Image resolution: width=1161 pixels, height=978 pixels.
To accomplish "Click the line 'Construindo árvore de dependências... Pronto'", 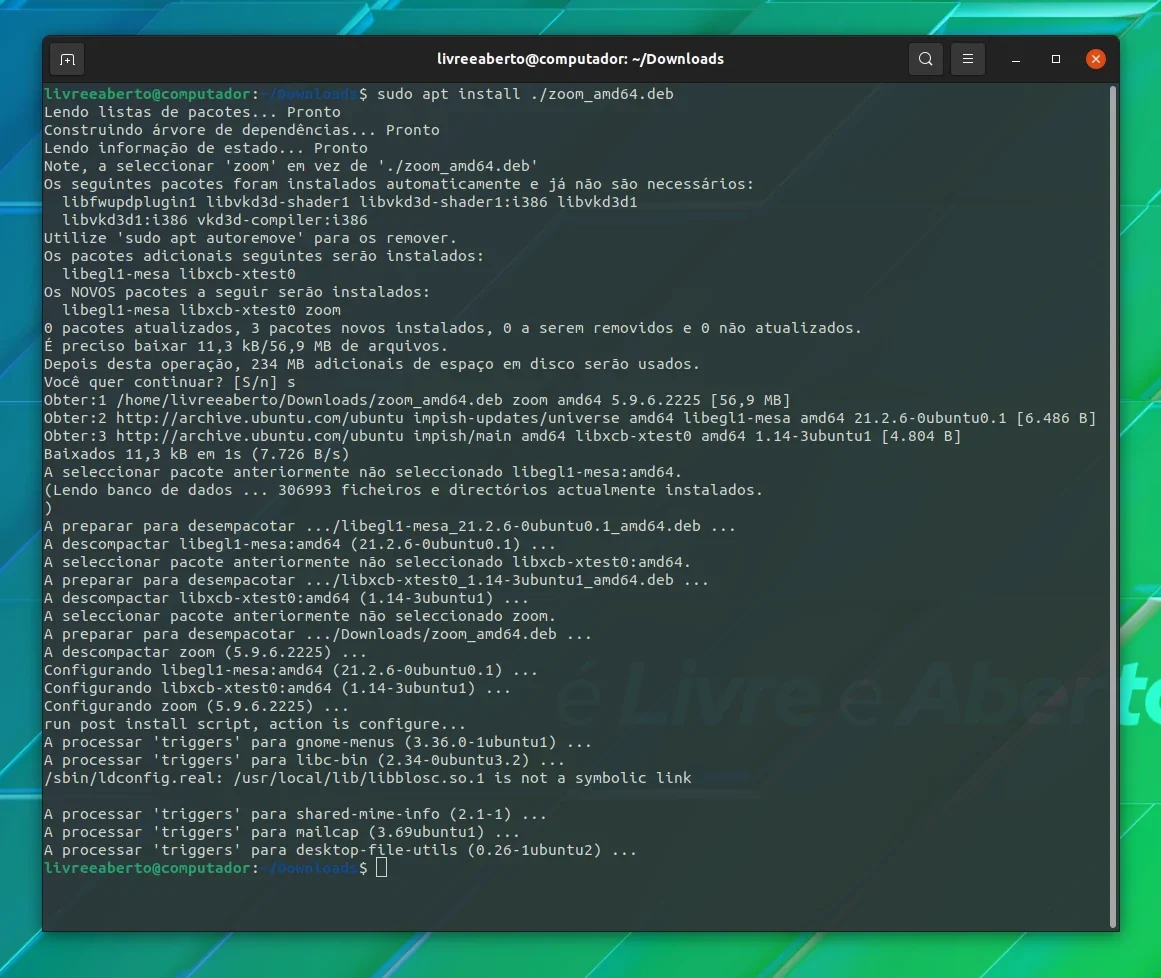I will (x=241, y=130).
